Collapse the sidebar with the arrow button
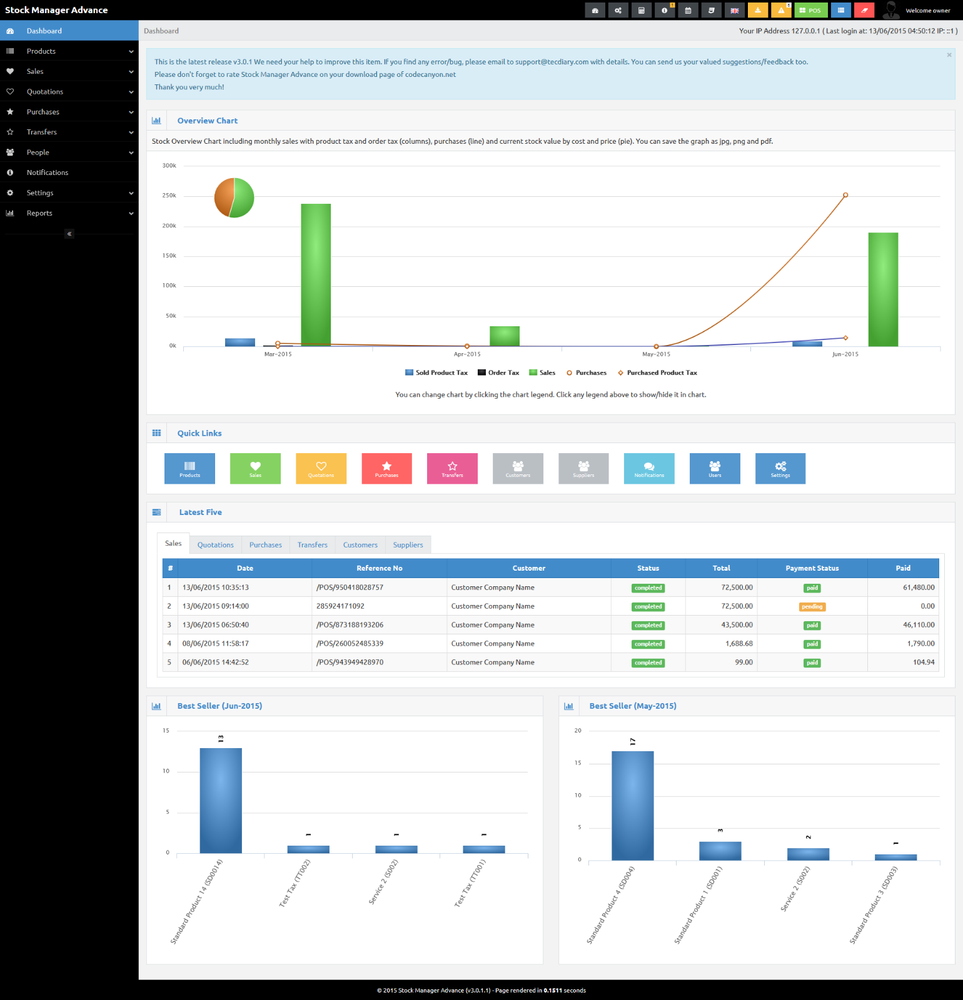This screenshot has height=1000, width=963. coord(68,233)
